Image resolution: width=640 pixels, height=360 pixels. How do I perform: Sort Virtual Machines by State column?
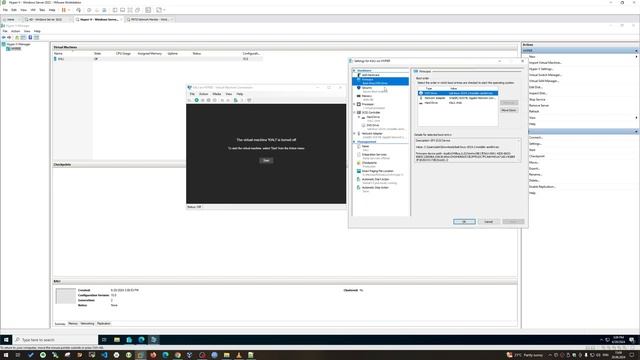pyautogui.click(x=98, y=53)
